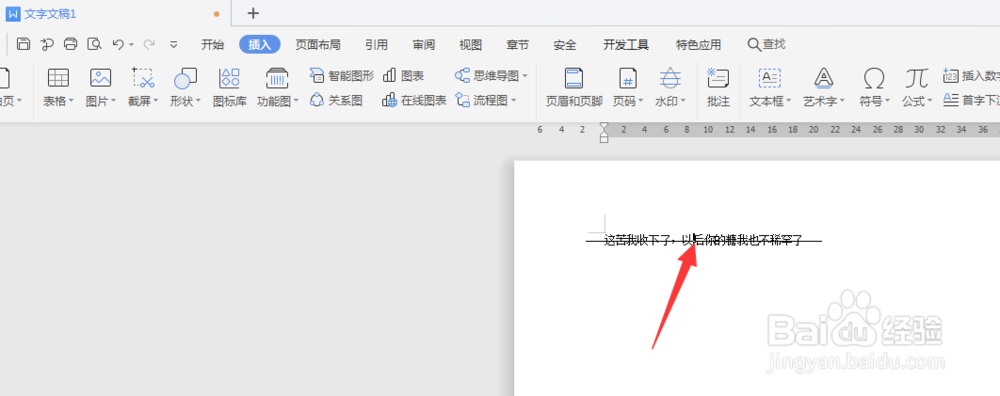Insert a table with 表格 icon
Image resolution: width=1000 pixels, height=396 pixels.
[x=58, y=78]
